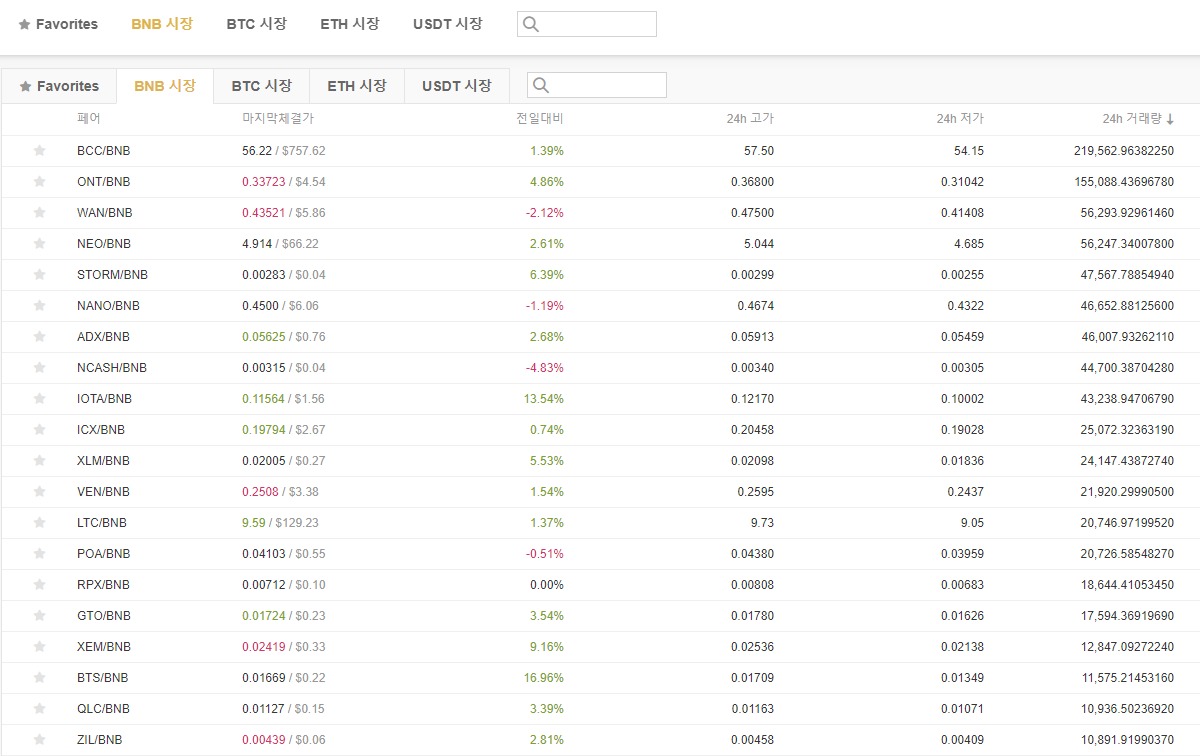The image size is (1200, 756).
Task: Click the star next to ZIL/BNB
Action: click(x=38, y=739)
